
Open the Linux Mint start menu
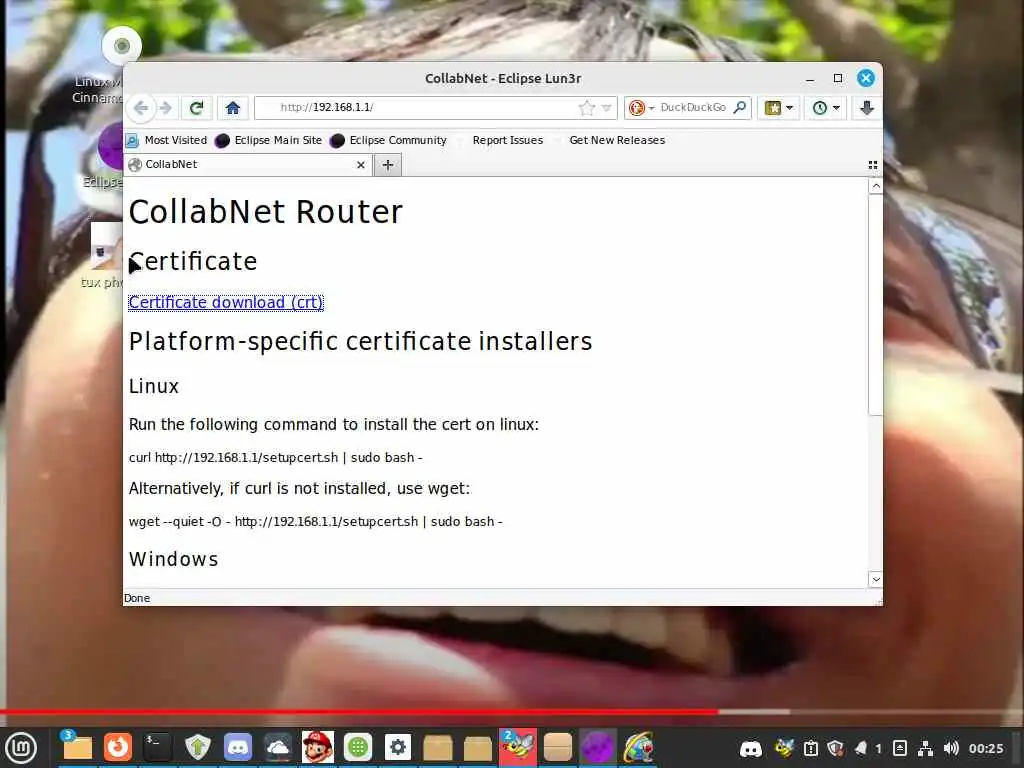21,748
